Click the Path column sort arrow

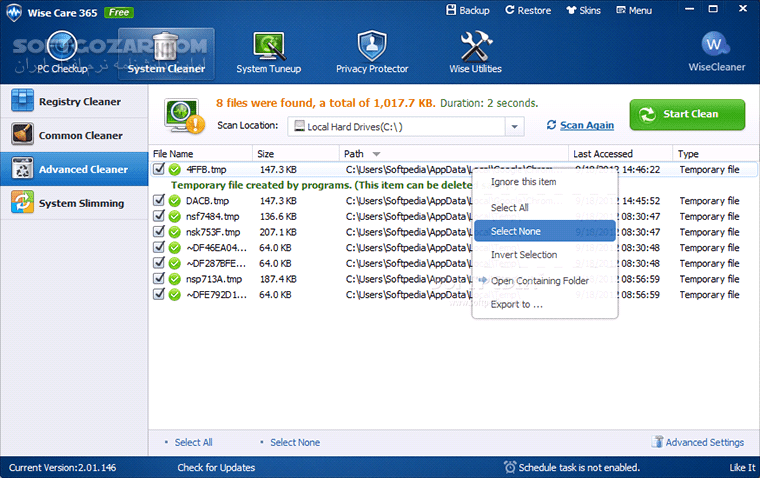click(x=376, y=154)
